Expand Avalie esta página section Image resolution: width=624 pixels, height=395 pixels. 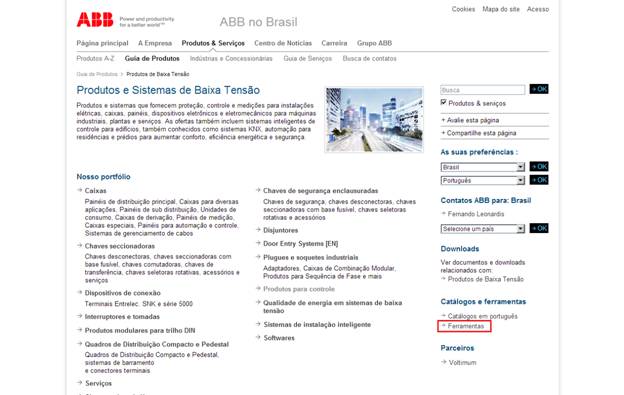coord(470,120)
